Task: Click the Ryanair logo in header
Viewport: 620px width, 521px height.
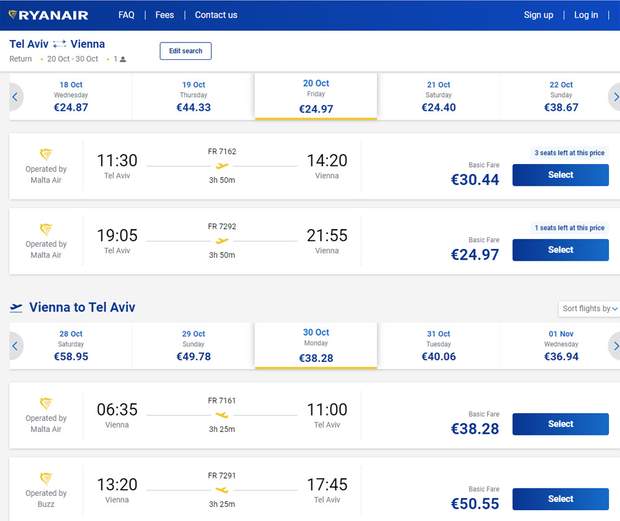Action: coord(48,15)
